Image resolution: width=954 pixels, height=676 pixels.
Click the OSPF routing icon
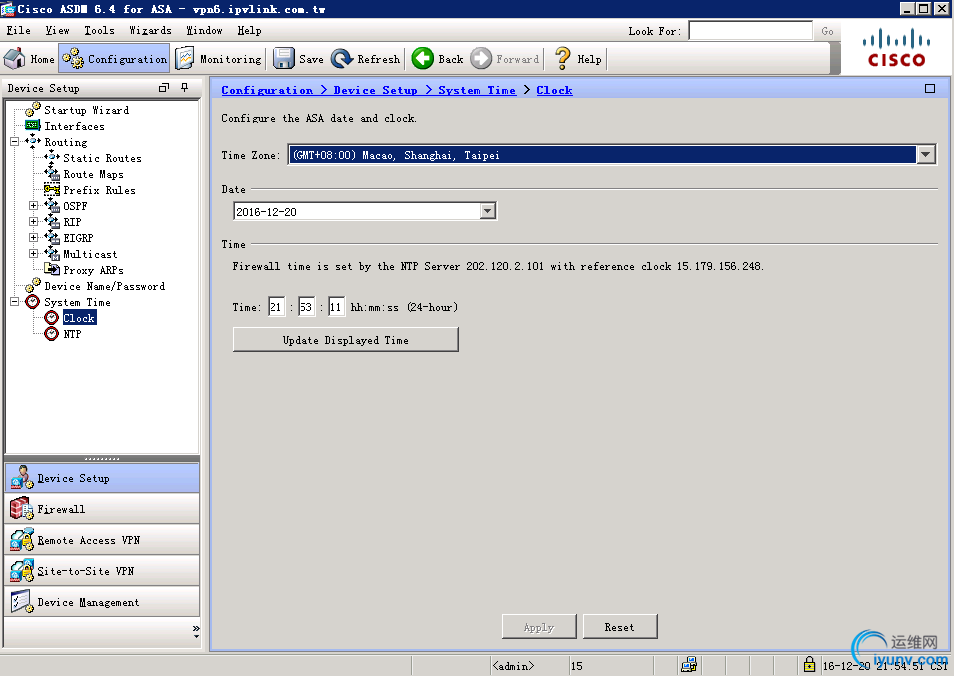click(52, 206)
